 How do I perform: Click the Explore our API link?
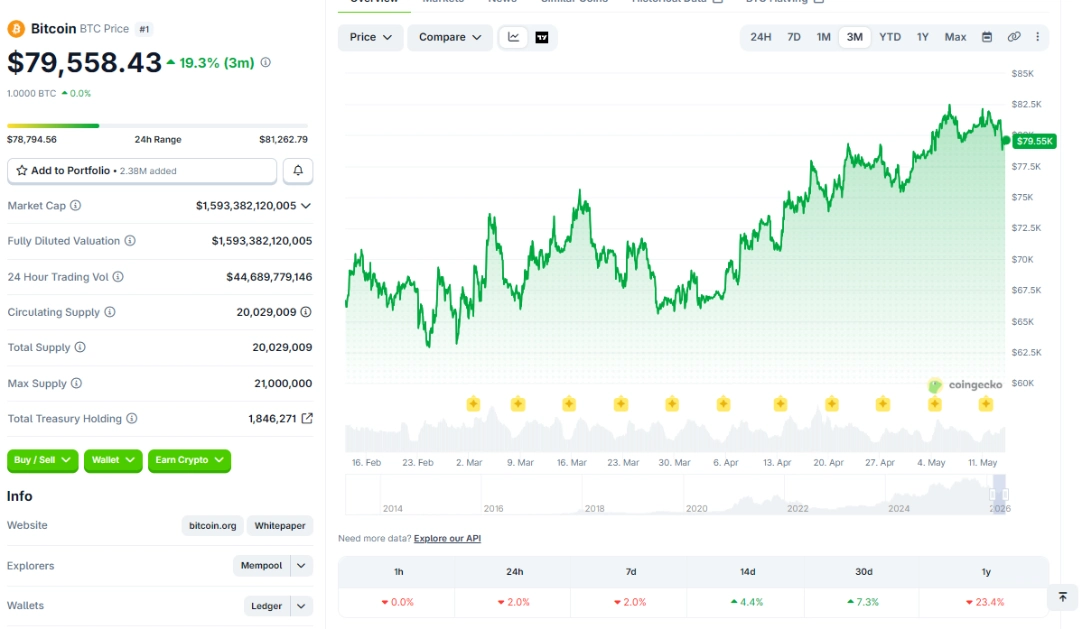click(447, 539)
